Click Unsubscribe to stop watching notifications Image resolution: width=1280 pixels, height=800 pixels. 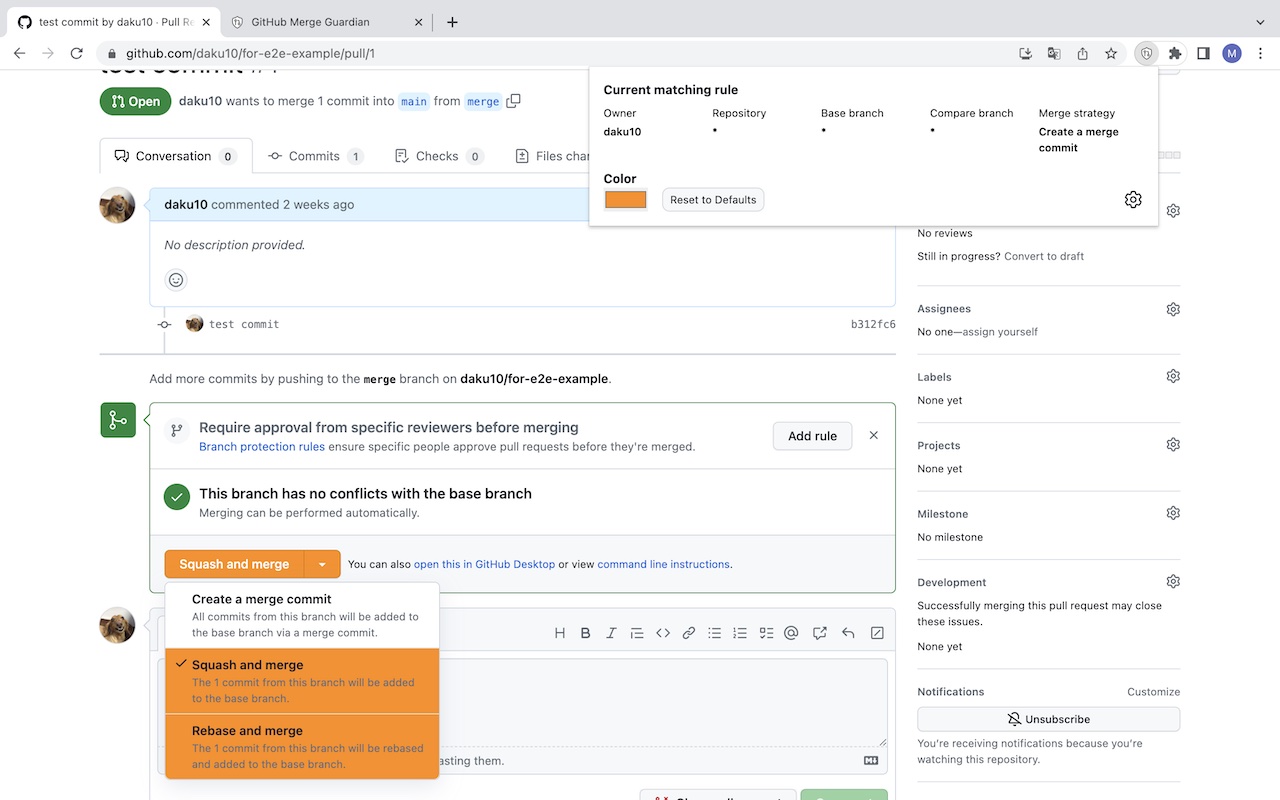[1048, 719]
